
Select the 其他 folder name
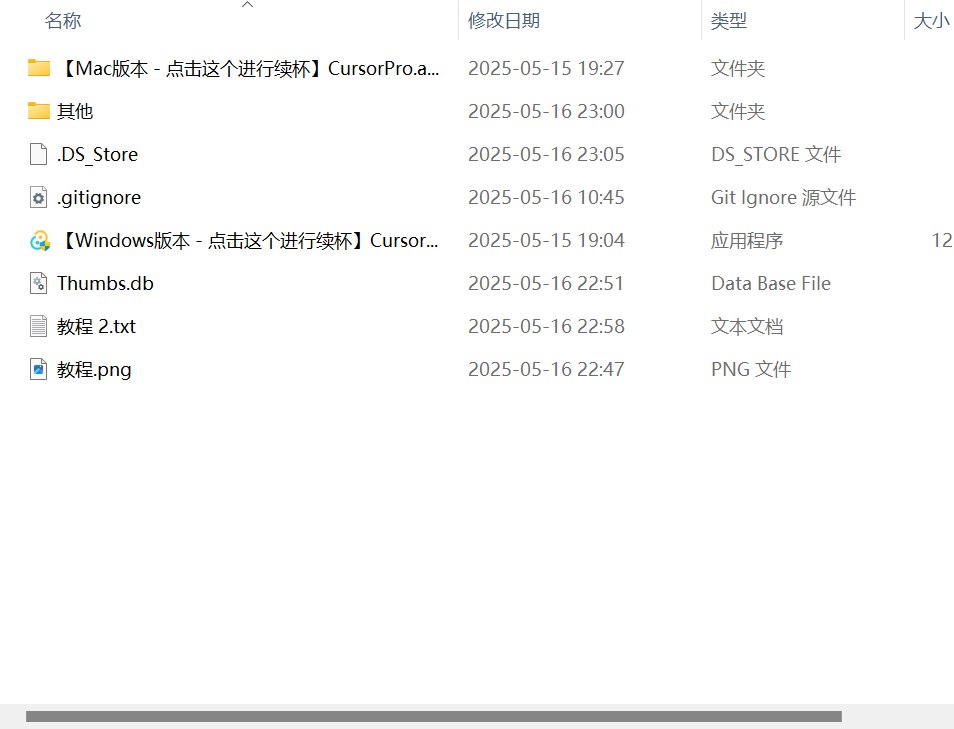75,111
